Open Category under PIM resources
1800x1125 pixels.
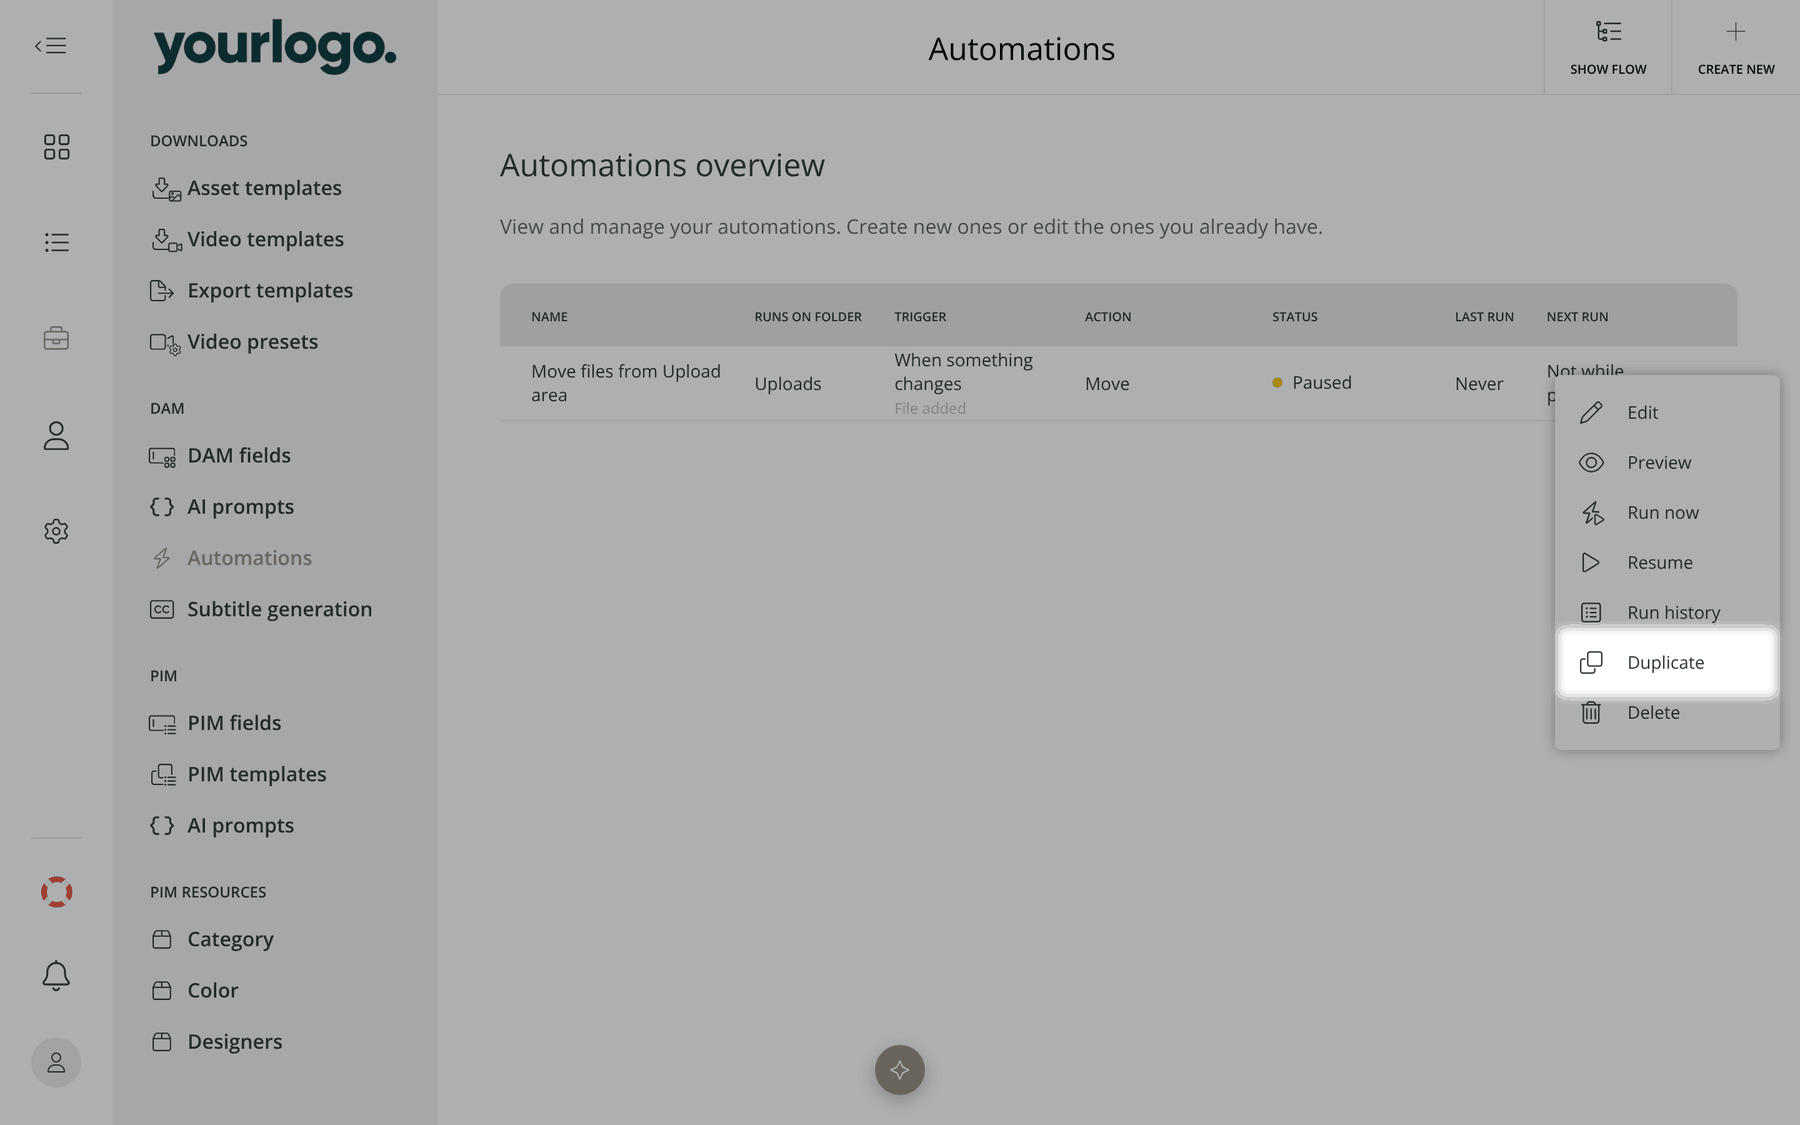(212, 939)
